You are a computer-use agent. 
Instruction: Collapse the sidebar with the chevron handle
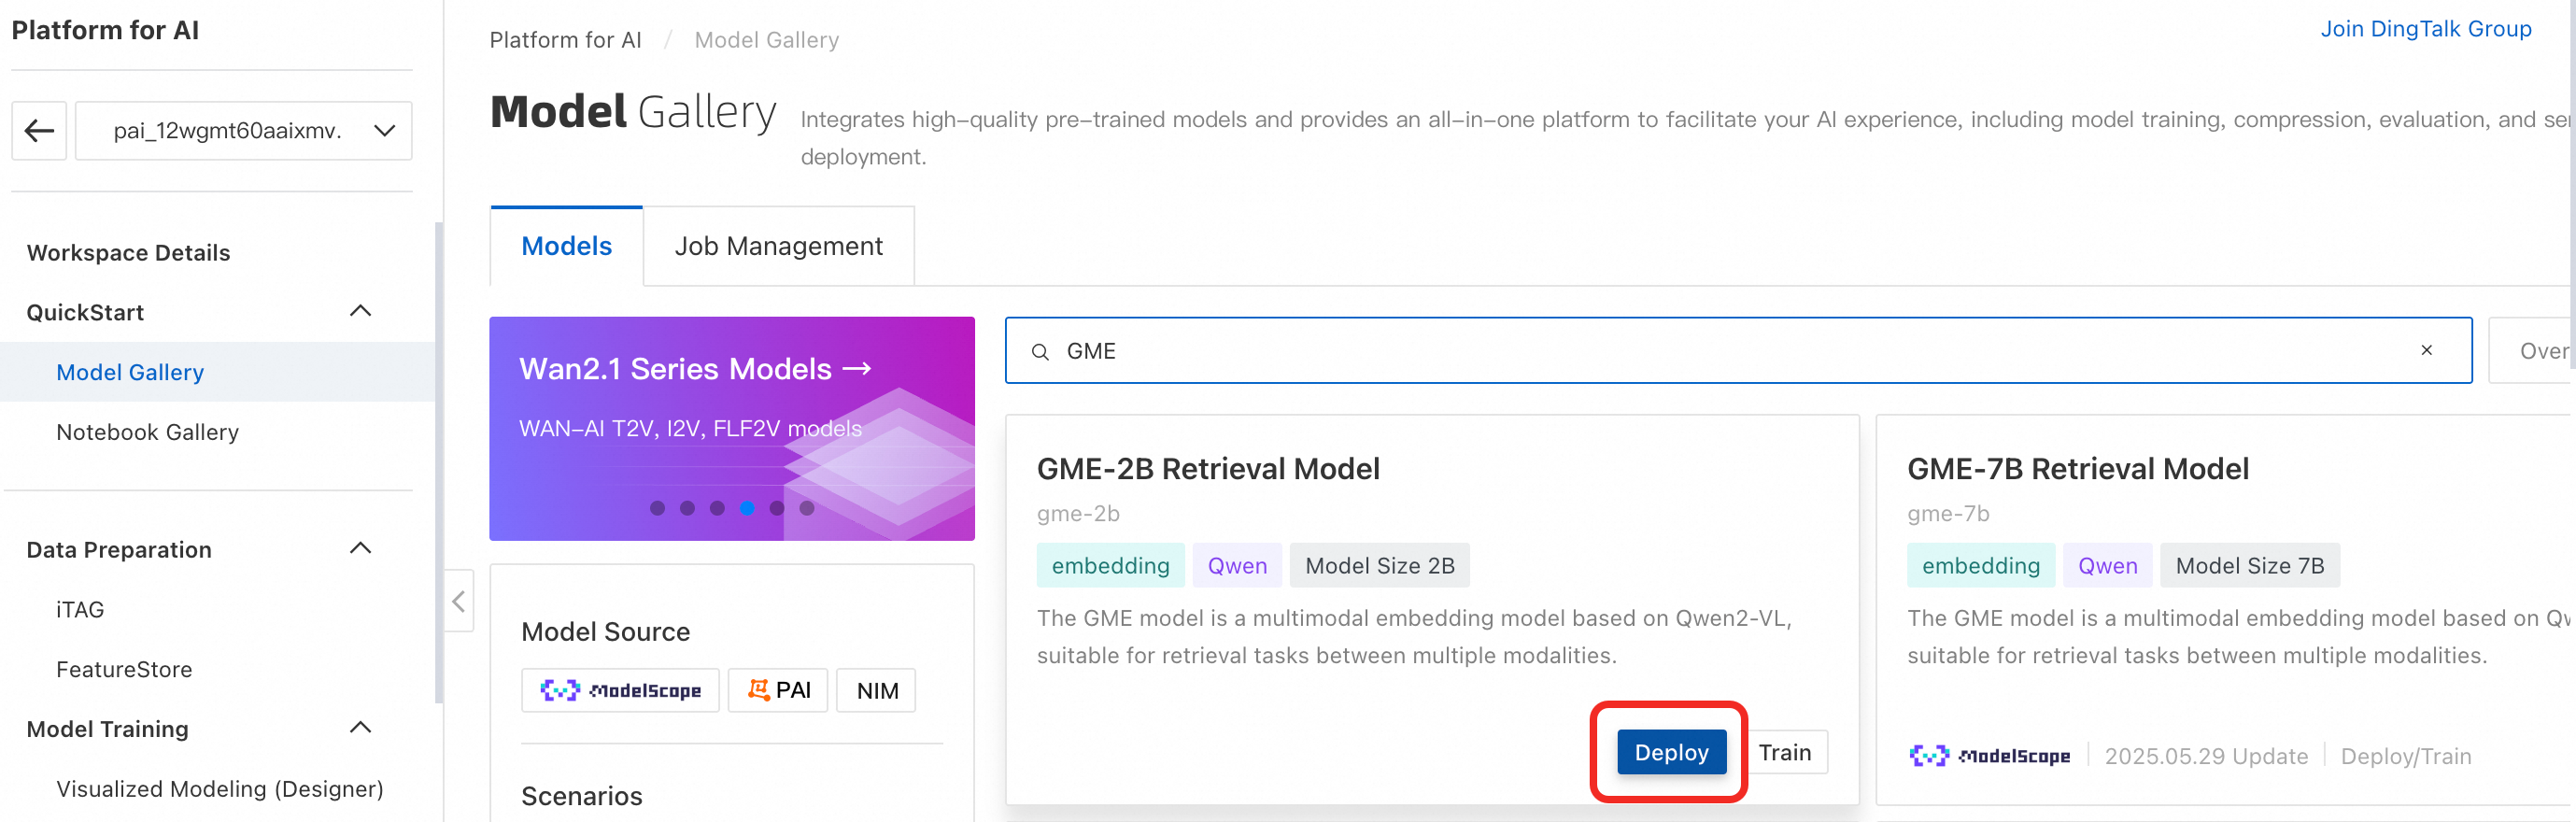(x=458, y=601)
